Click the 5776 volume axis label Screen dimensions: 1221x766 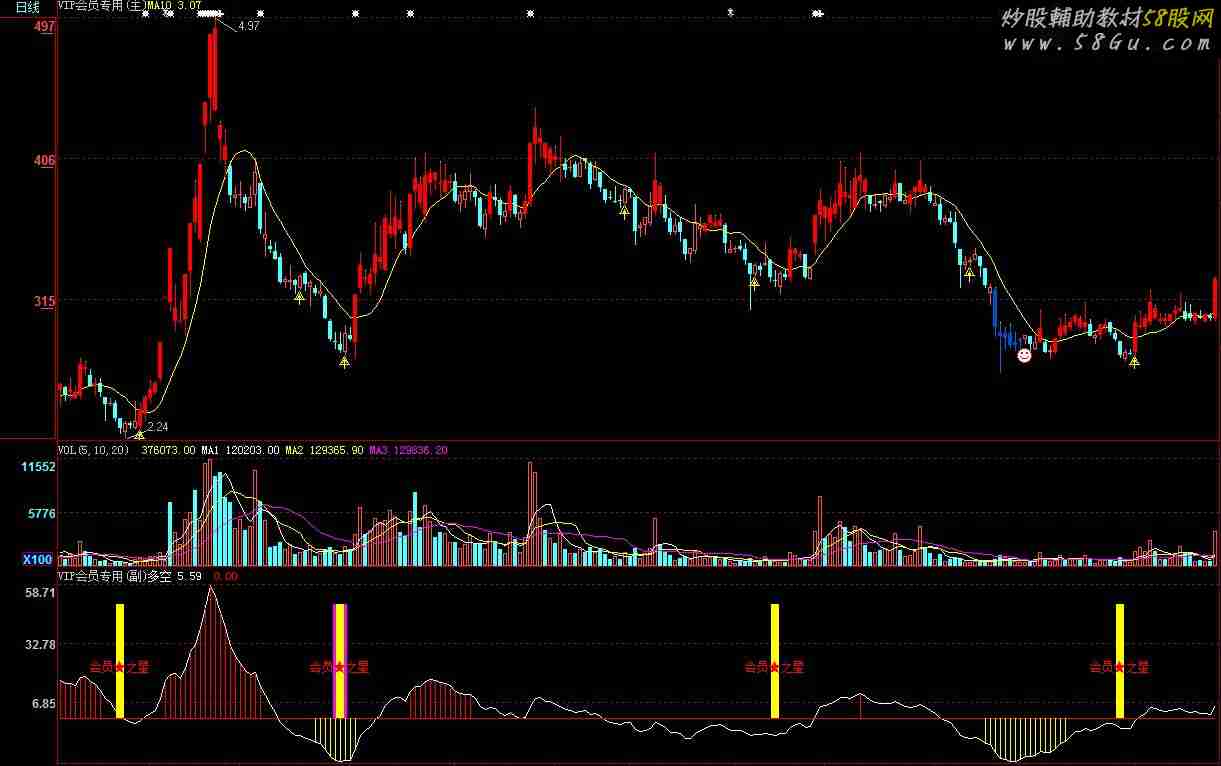(x=41, y=513)
